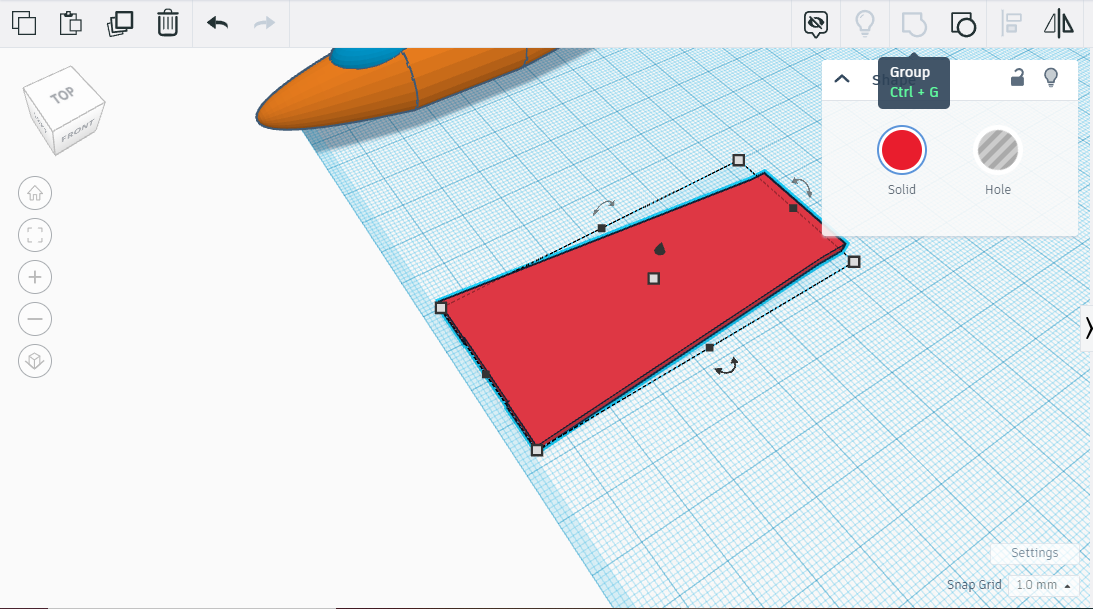Reset to Home view
The image size is (1093, 609).
click(x=35, y=193)
